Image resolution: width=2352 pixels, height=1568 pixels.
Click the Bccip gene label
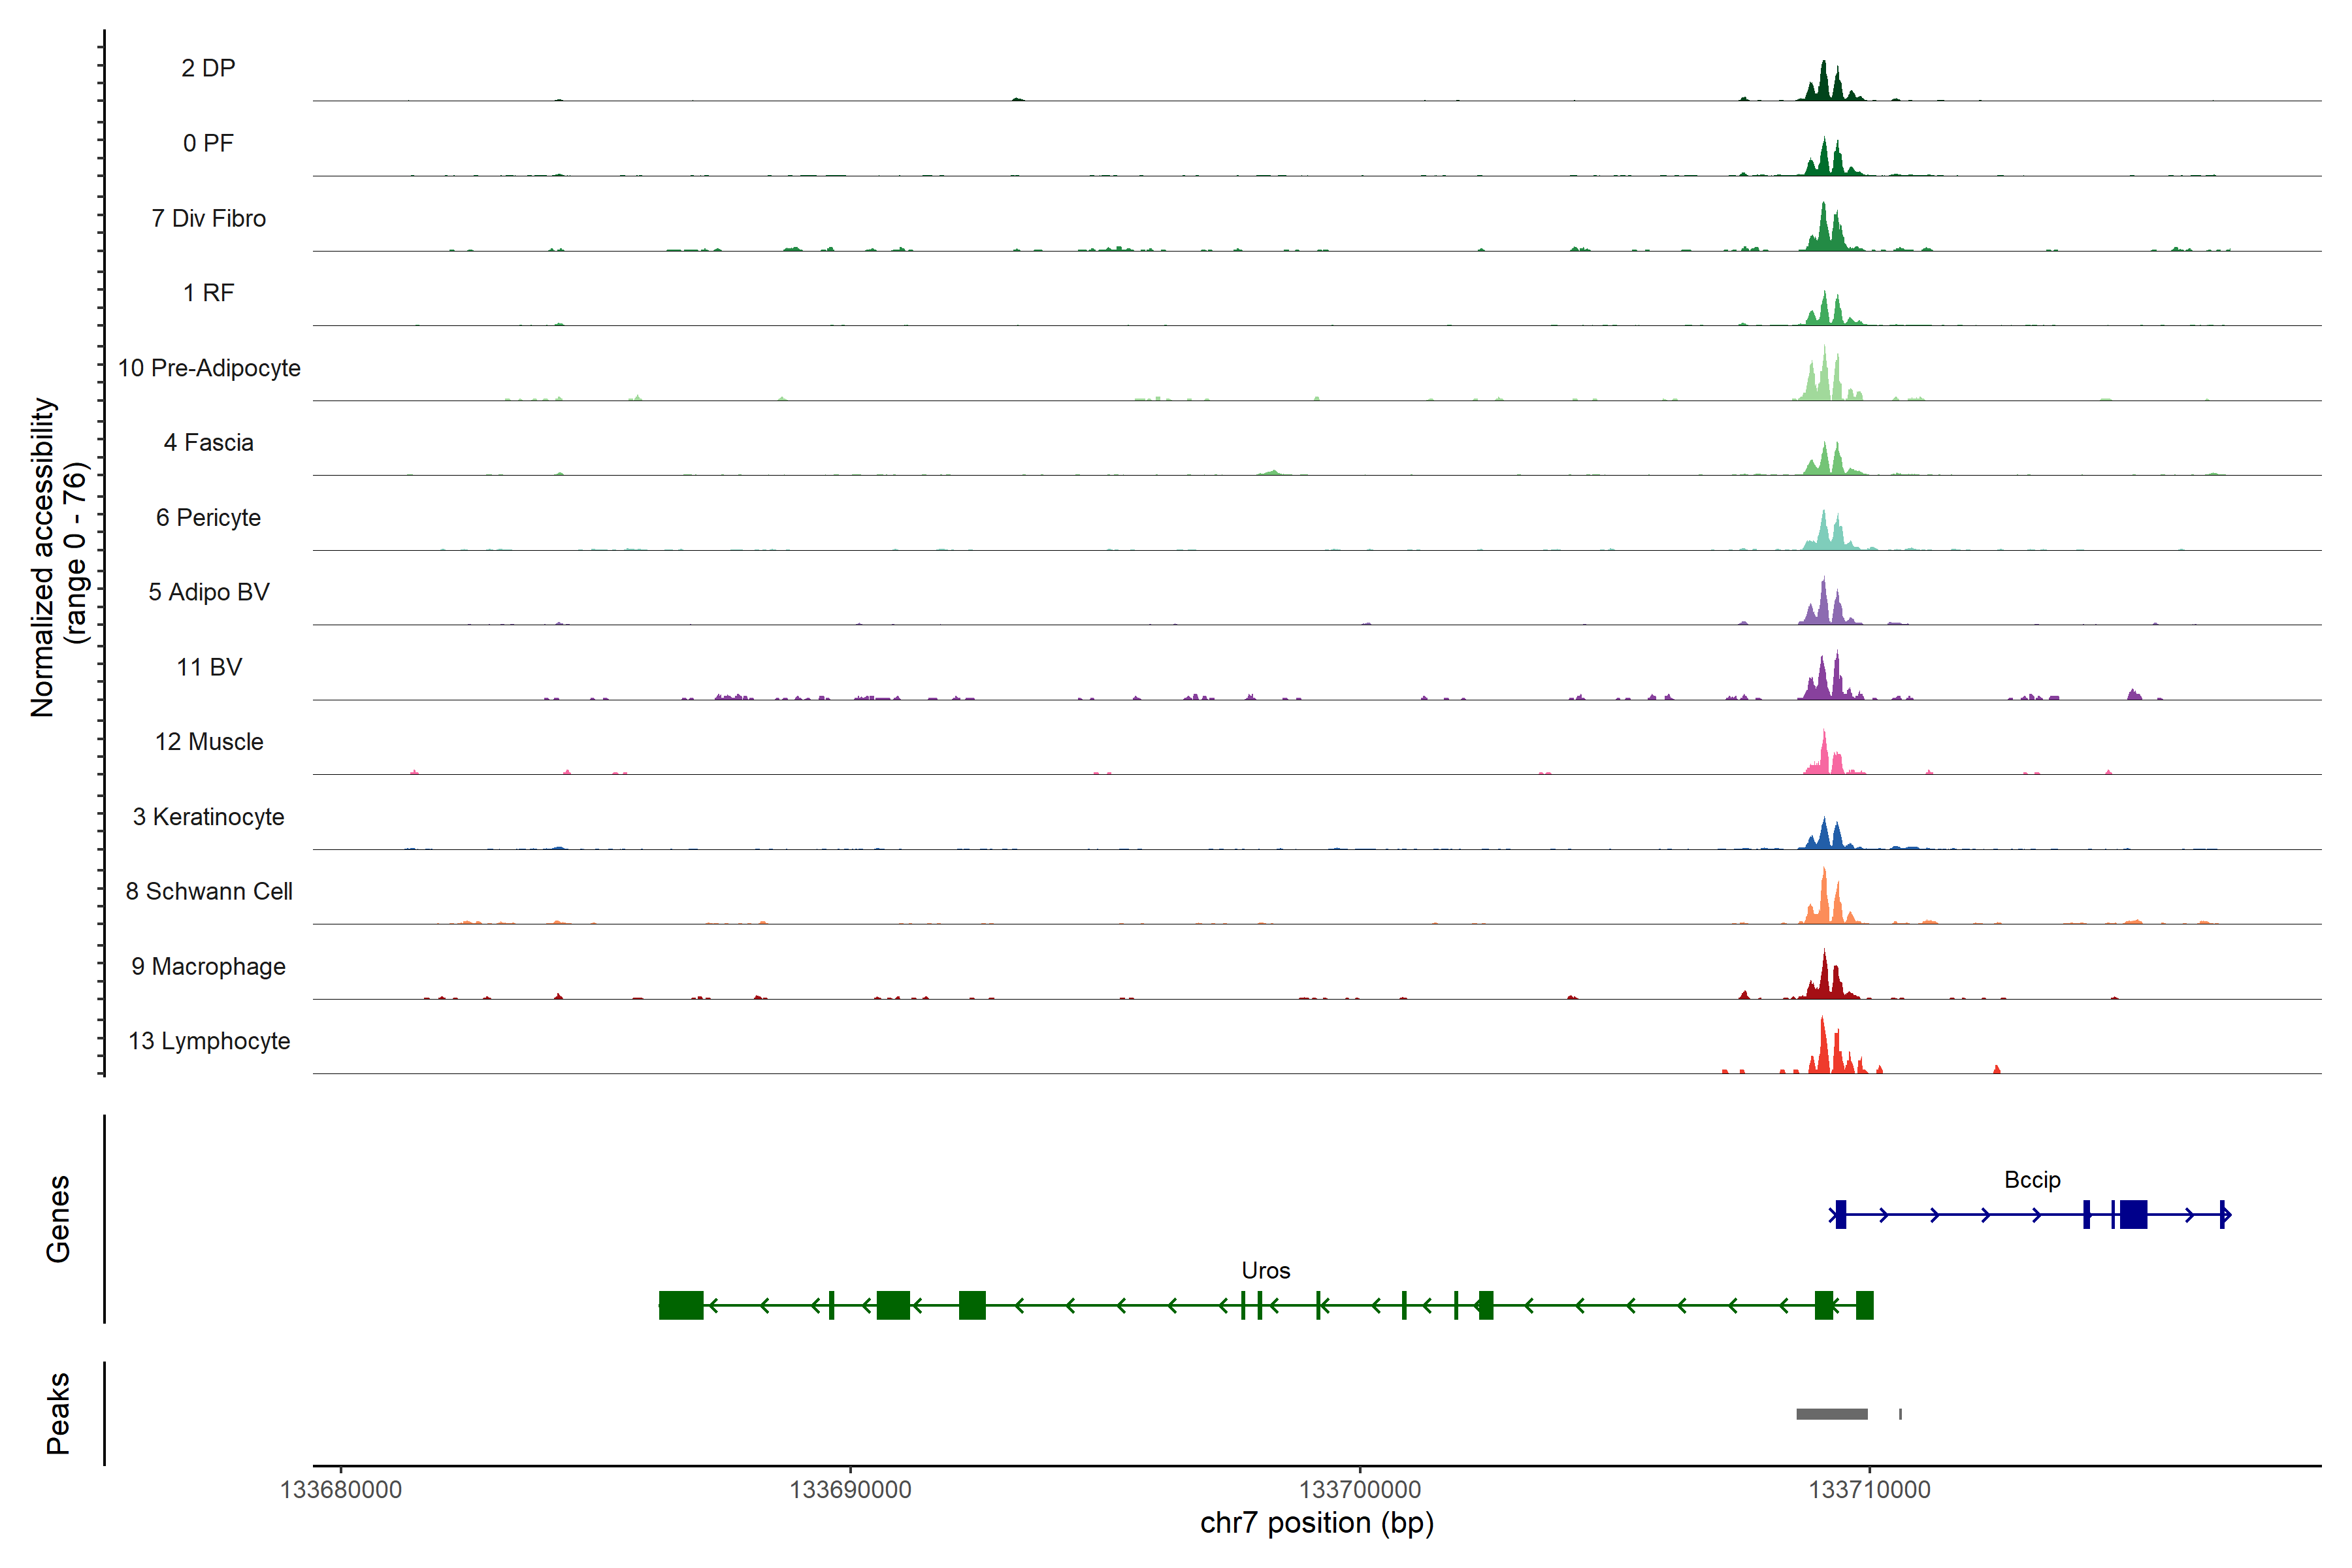pos(2032,1180)
